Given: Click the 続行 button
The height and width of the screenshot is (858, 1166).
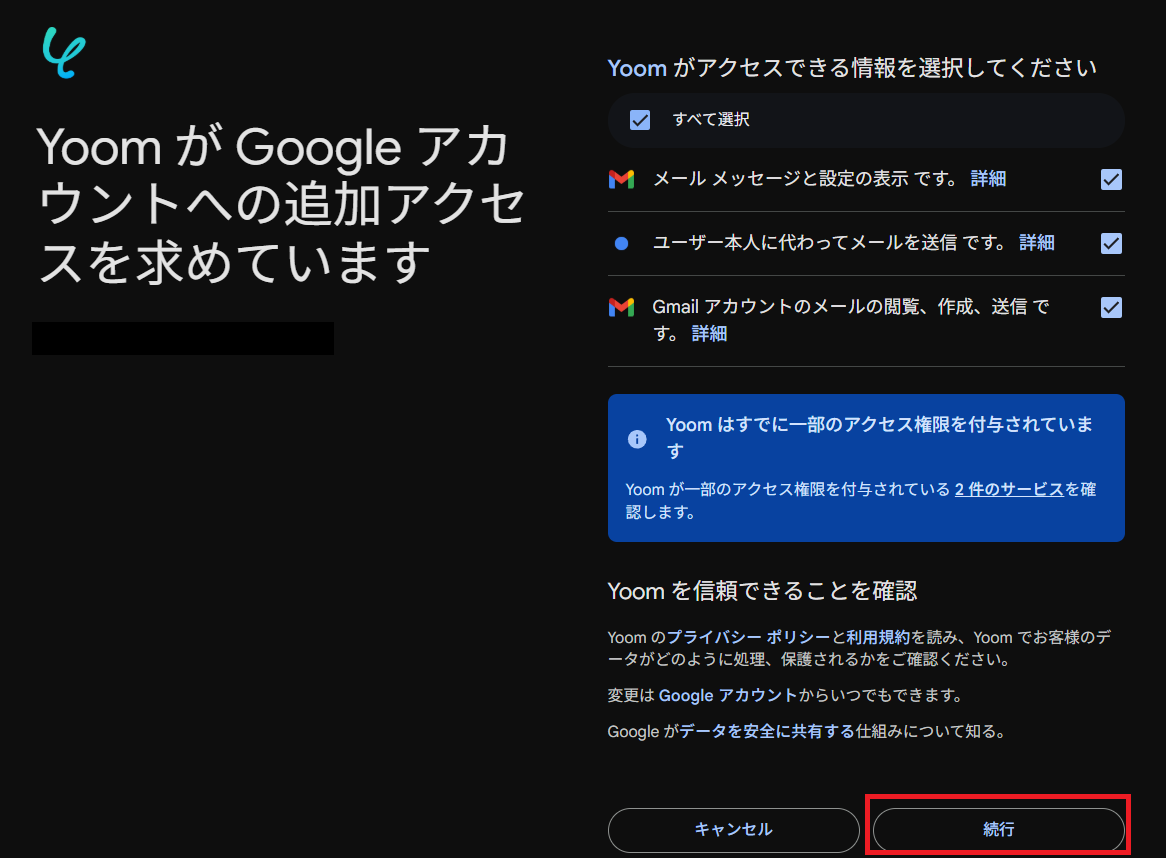Looking at the screenshot, I should click(x=998, y=830).
